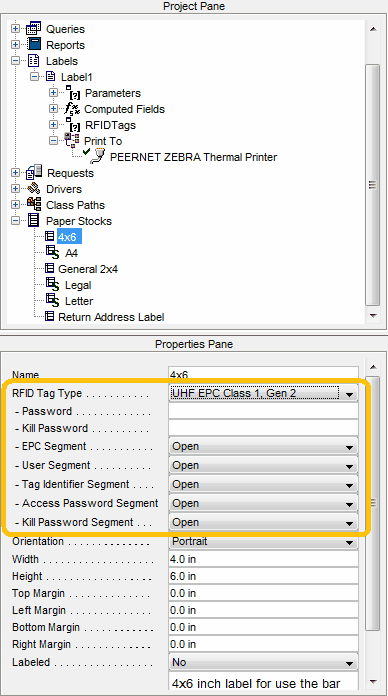
Task: Expand the Queries tree node
Action: click(x=16, y=29)
